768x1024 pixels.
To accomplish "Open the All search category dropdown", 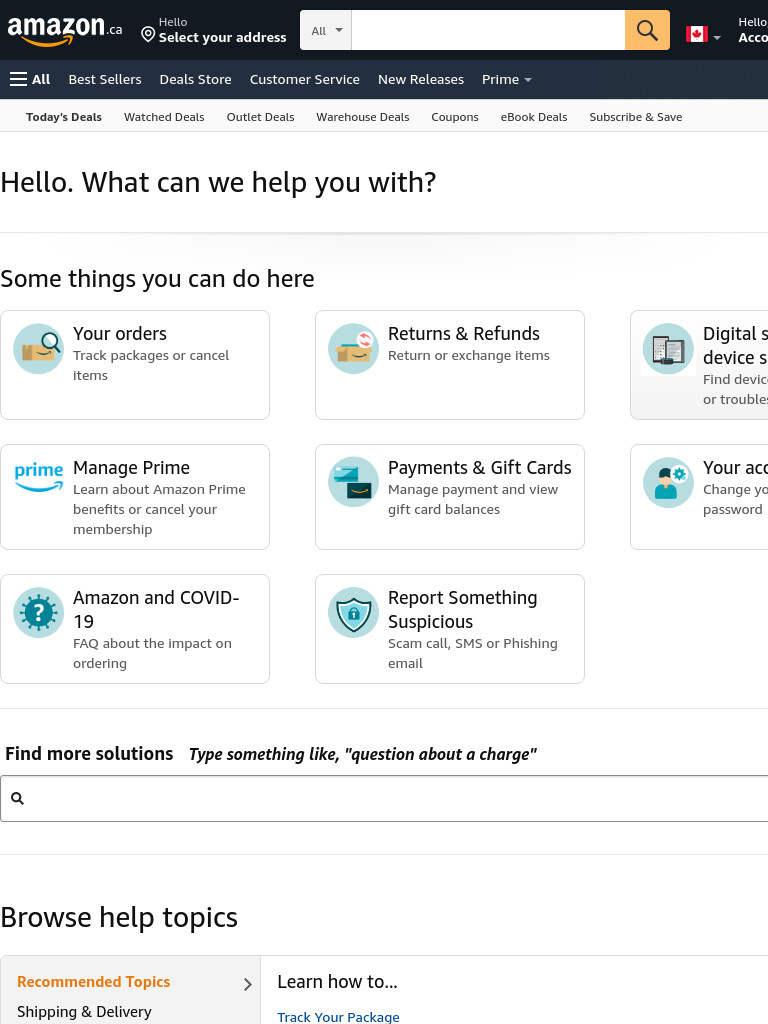I will [326, 30].
